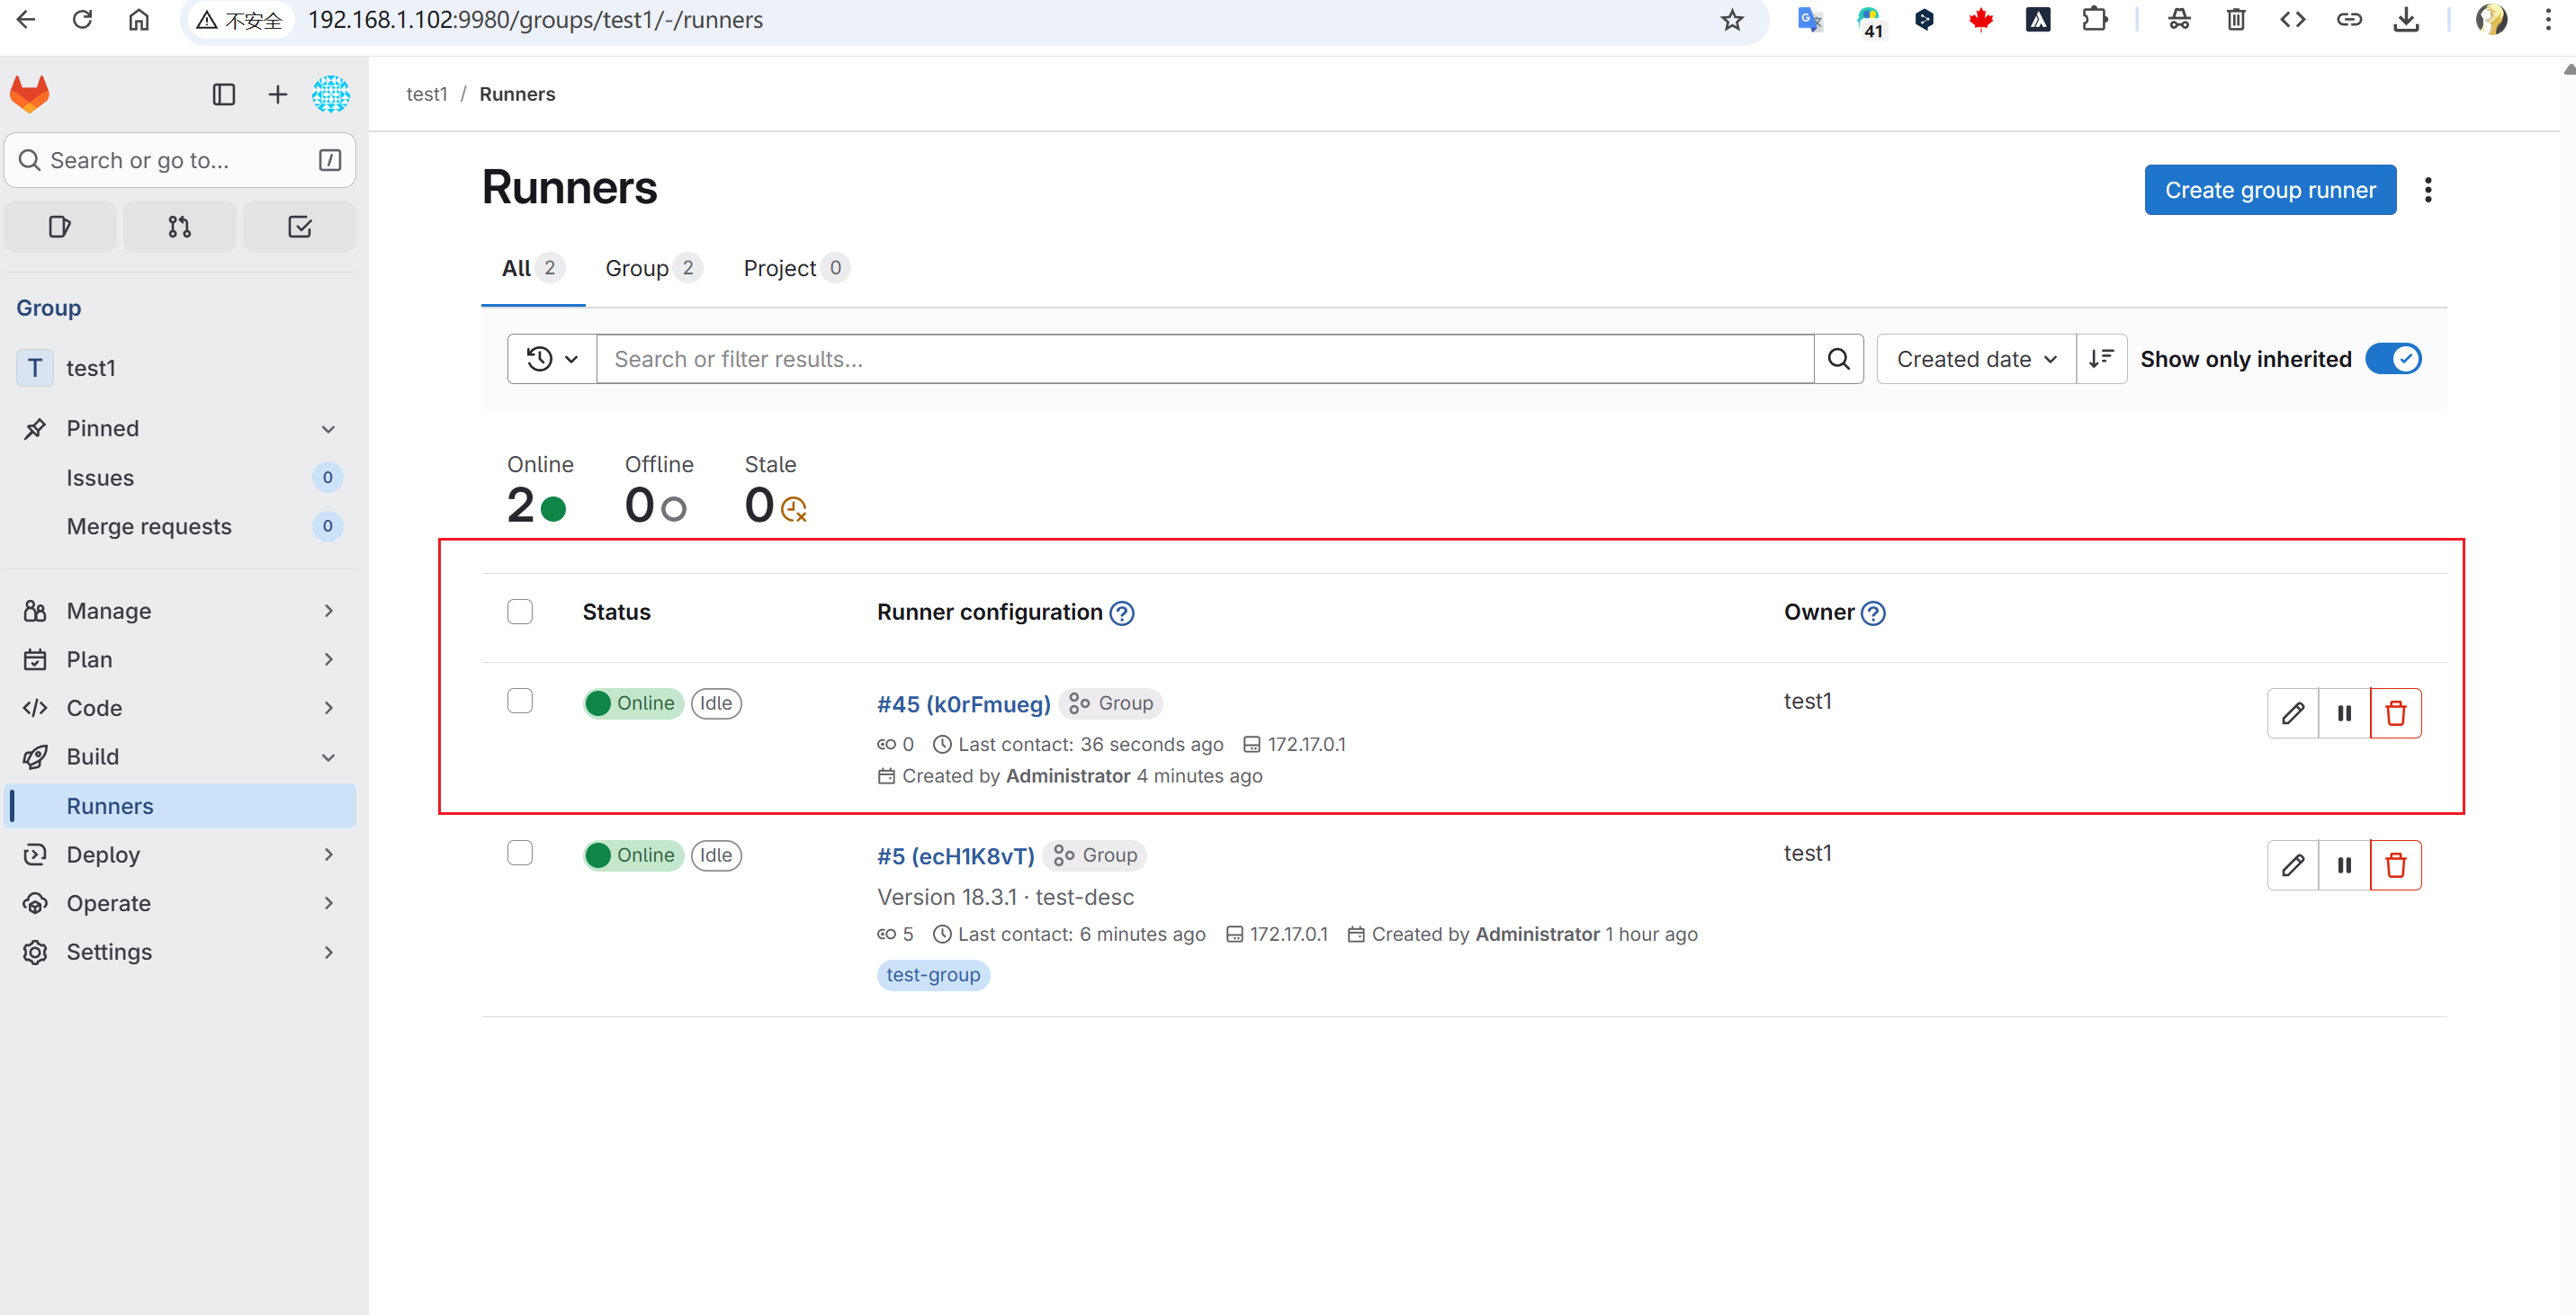2576x1315 pixels.
Task: Click the search magnifier button in filter bar
Action: pyautogui.click(x=1838, y=359)
